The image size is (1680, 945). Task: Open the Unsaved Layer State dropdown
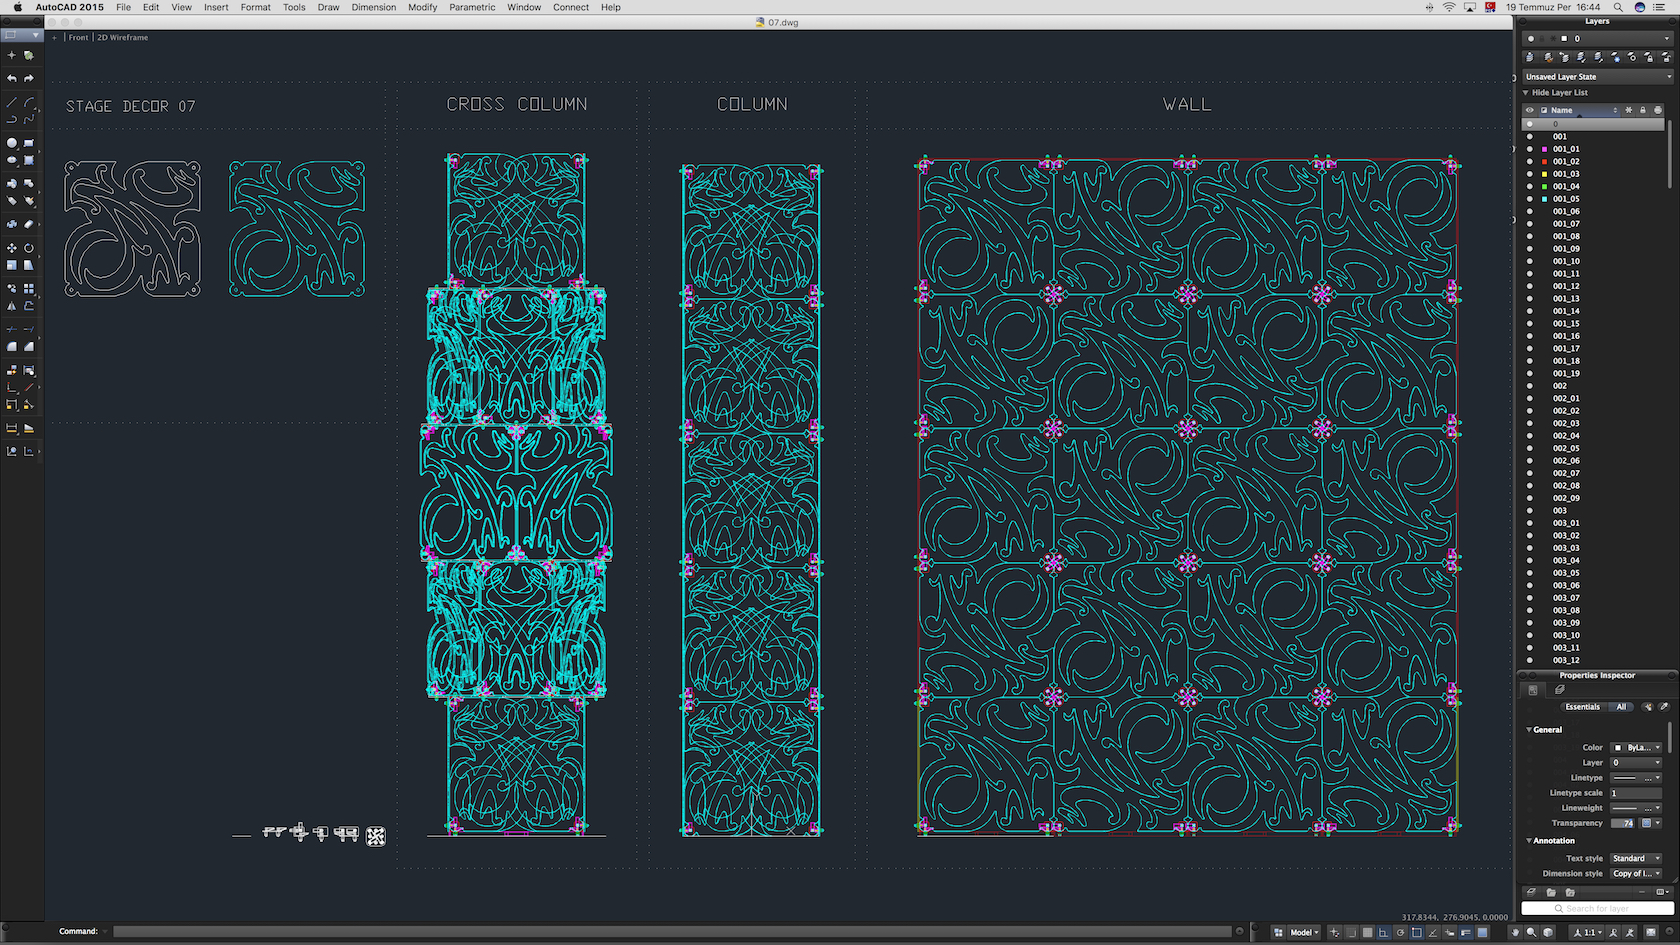point(1597,77)
